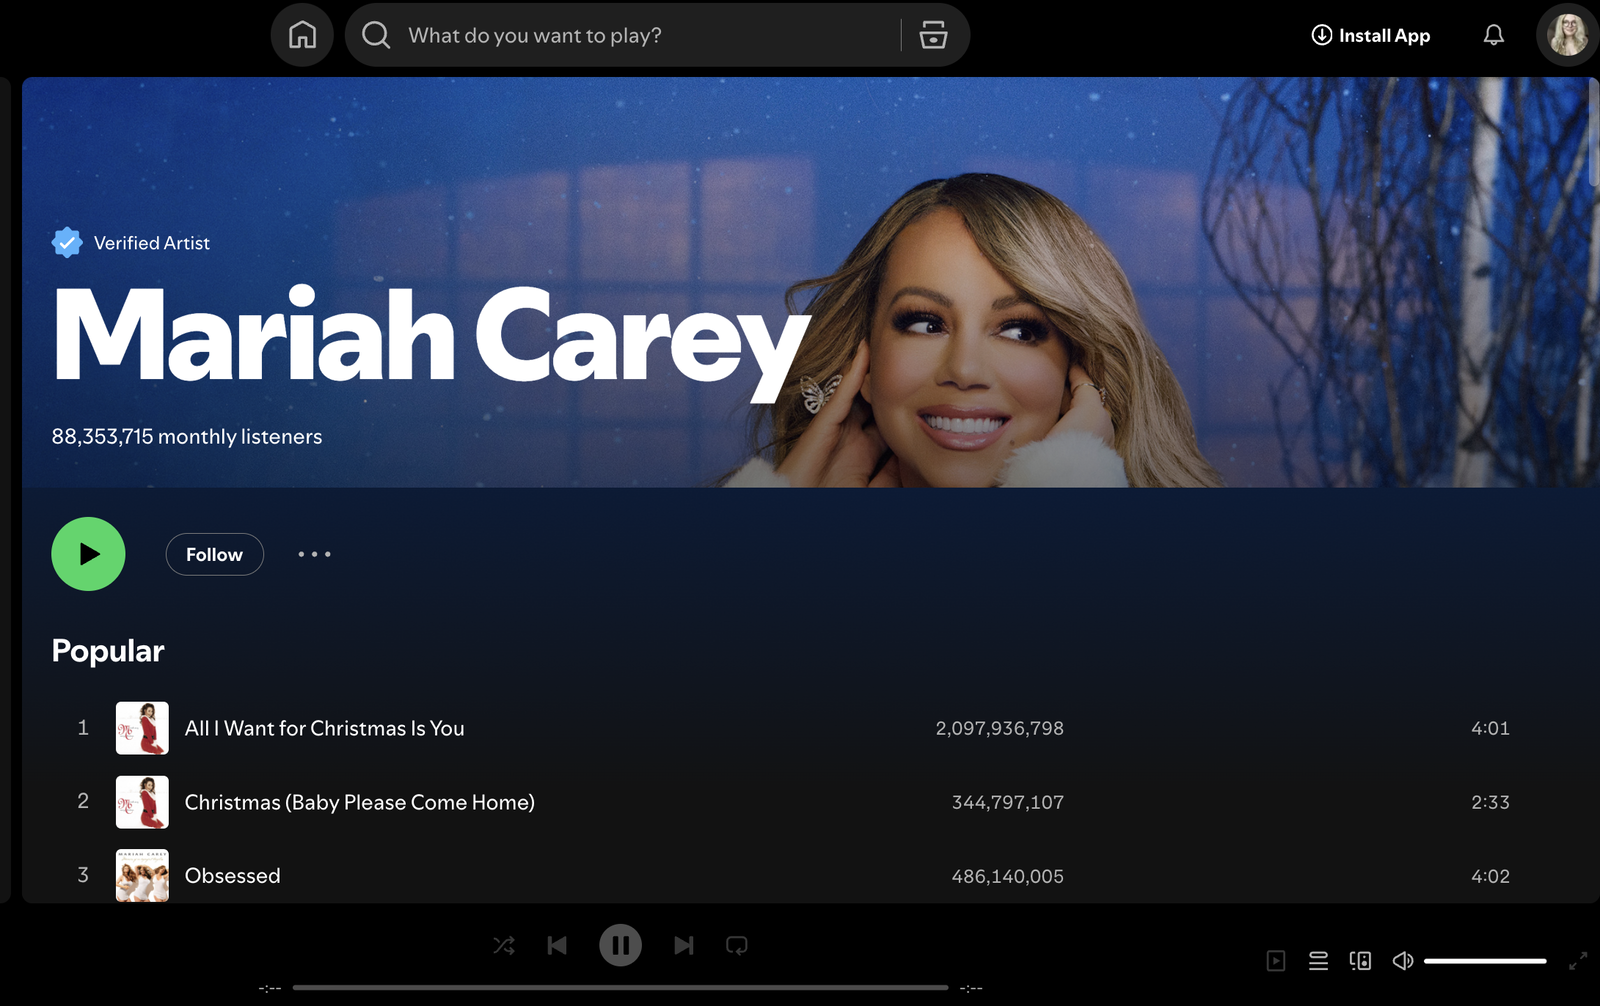
Task: Open the search magnifier
Action: pos(375,34)
